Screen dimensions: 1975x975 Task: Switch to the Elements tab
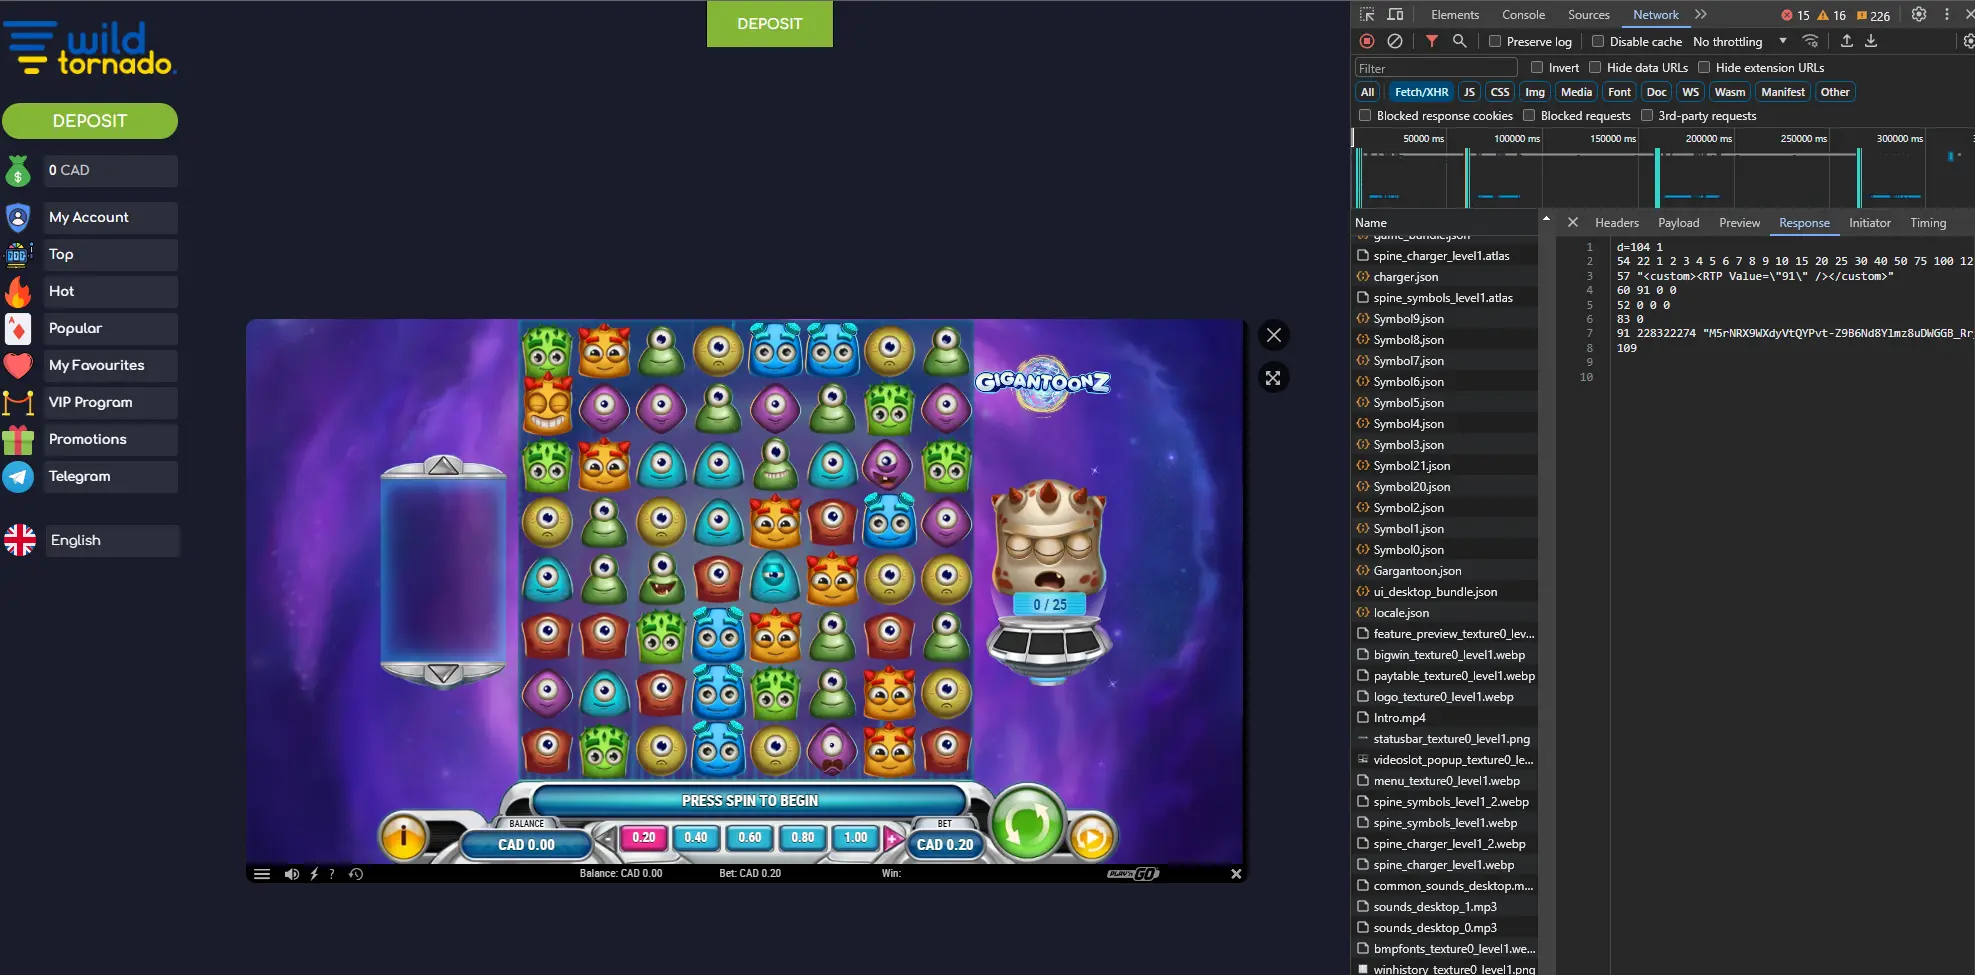1455,14
